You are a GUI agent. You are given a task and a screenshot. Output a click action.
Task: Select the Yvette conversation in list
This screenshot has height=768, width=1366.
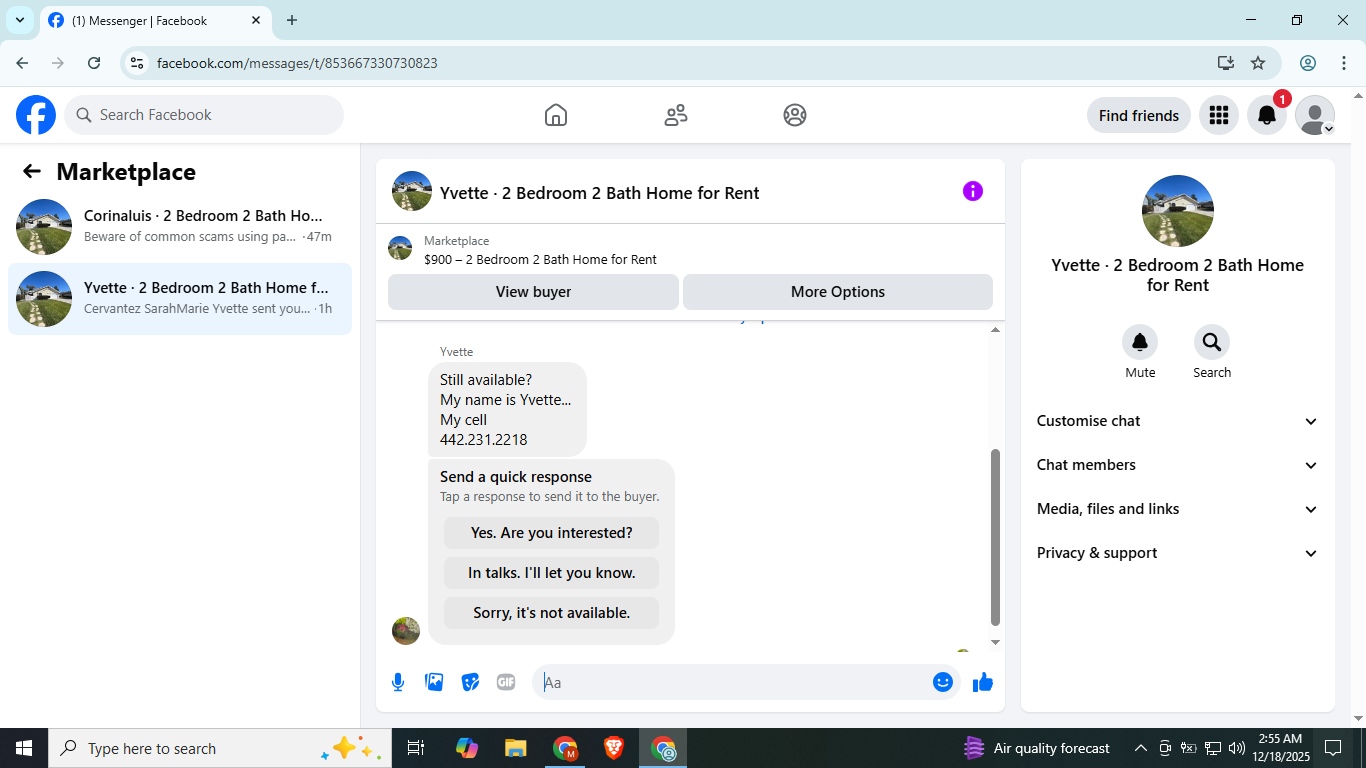coord(180,299)
